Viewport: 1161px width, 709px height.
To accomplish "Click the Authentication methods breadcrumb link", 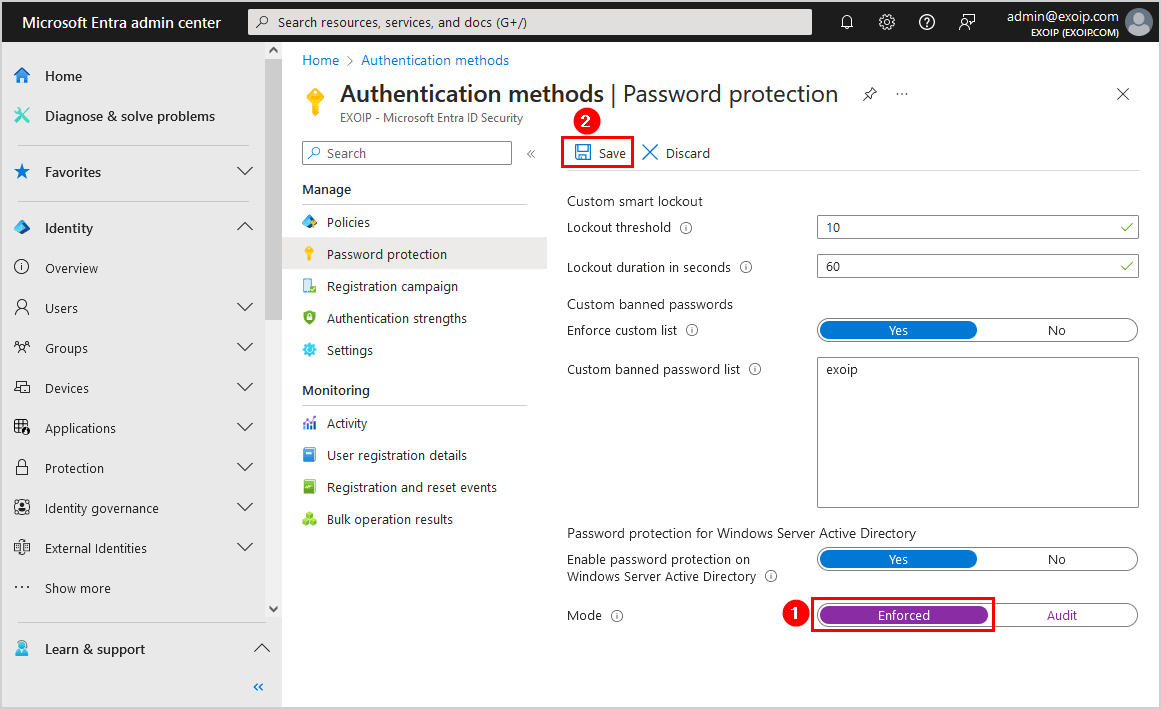I will [x=435, y=61].
